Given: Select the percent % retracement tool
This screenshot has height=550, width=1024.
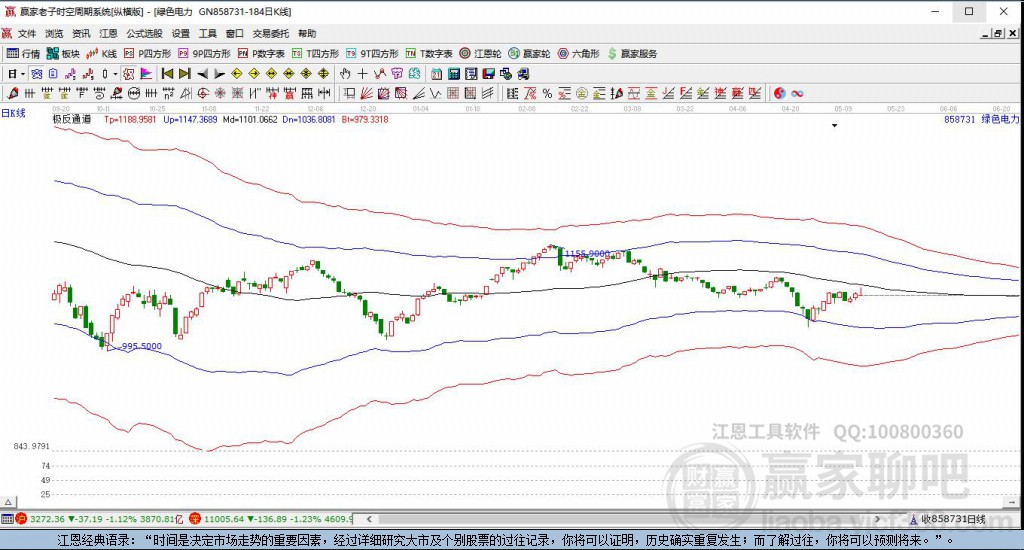Looking at the screenshot, I should coord(547,93).
